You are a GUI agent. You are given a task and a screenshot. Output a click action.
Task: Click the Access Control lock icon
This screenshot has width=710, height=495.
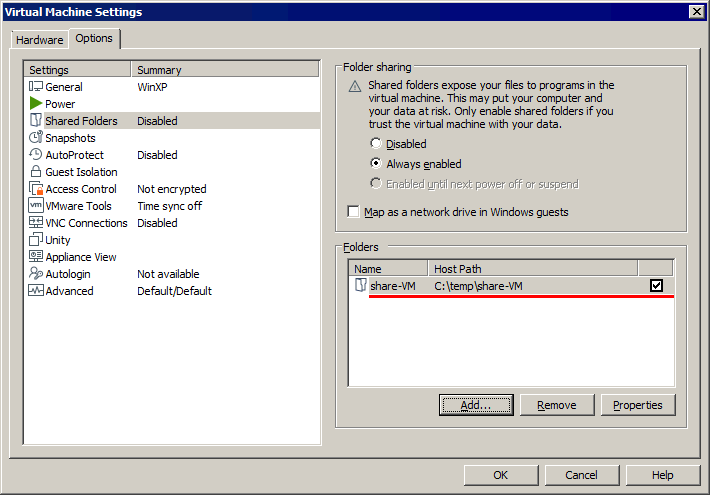pos(36,188)
